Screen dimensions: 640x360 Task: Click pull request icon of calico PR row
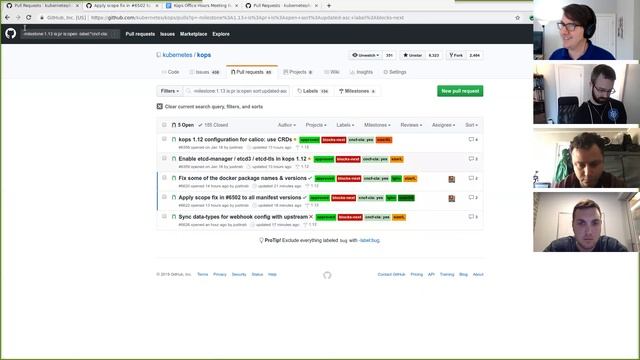click(x=174, y=140)
